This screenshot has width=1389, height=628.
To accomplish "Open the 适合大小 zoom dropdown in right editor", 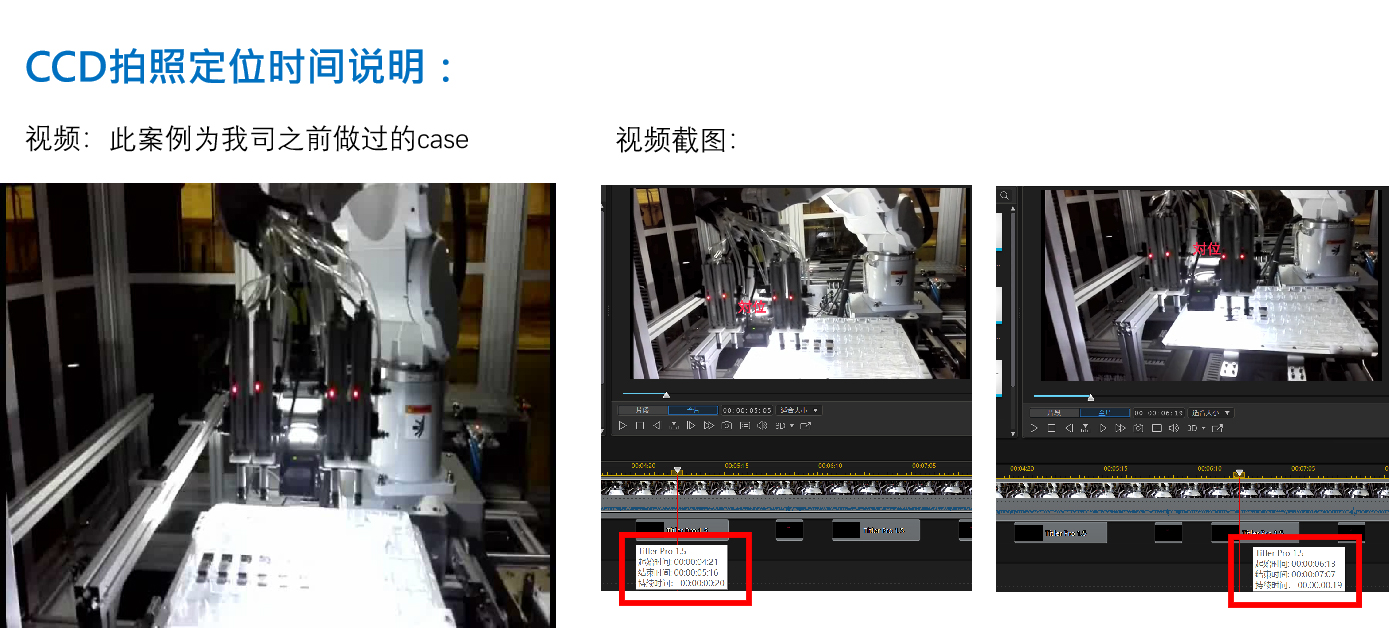I will (1210, 412).
